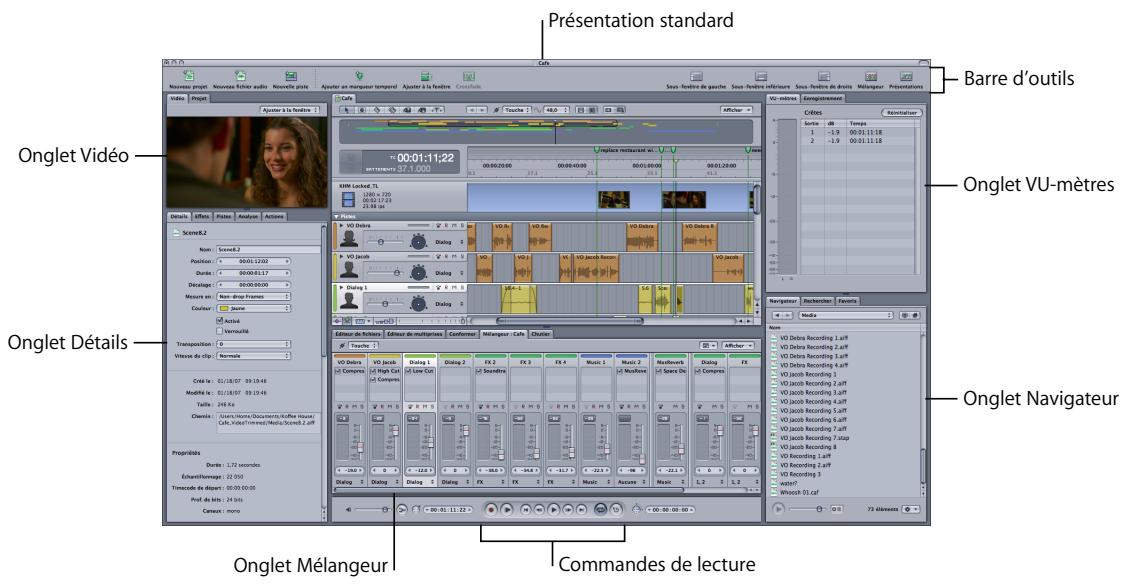The height and width of the screenshot is (584, 1123).
Task: Open the Actions tab
Action: [274, 216]
